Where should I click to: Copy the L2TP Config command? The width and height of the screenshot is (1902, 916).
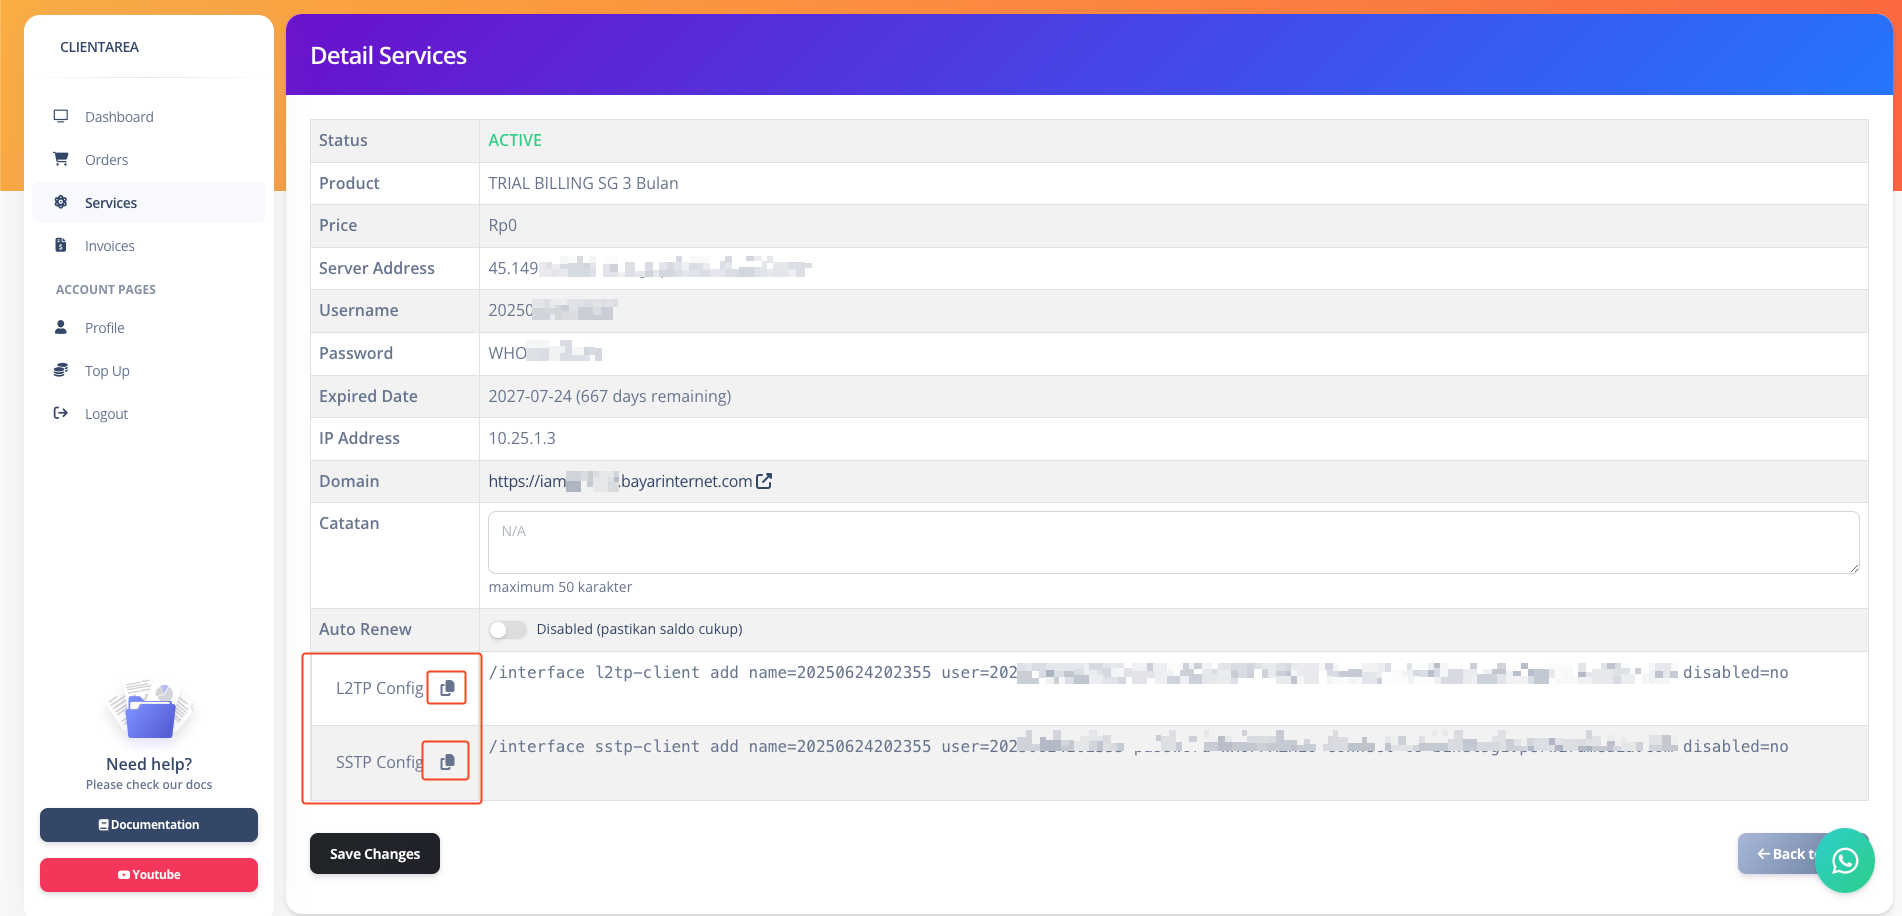[x=447, y=688]
